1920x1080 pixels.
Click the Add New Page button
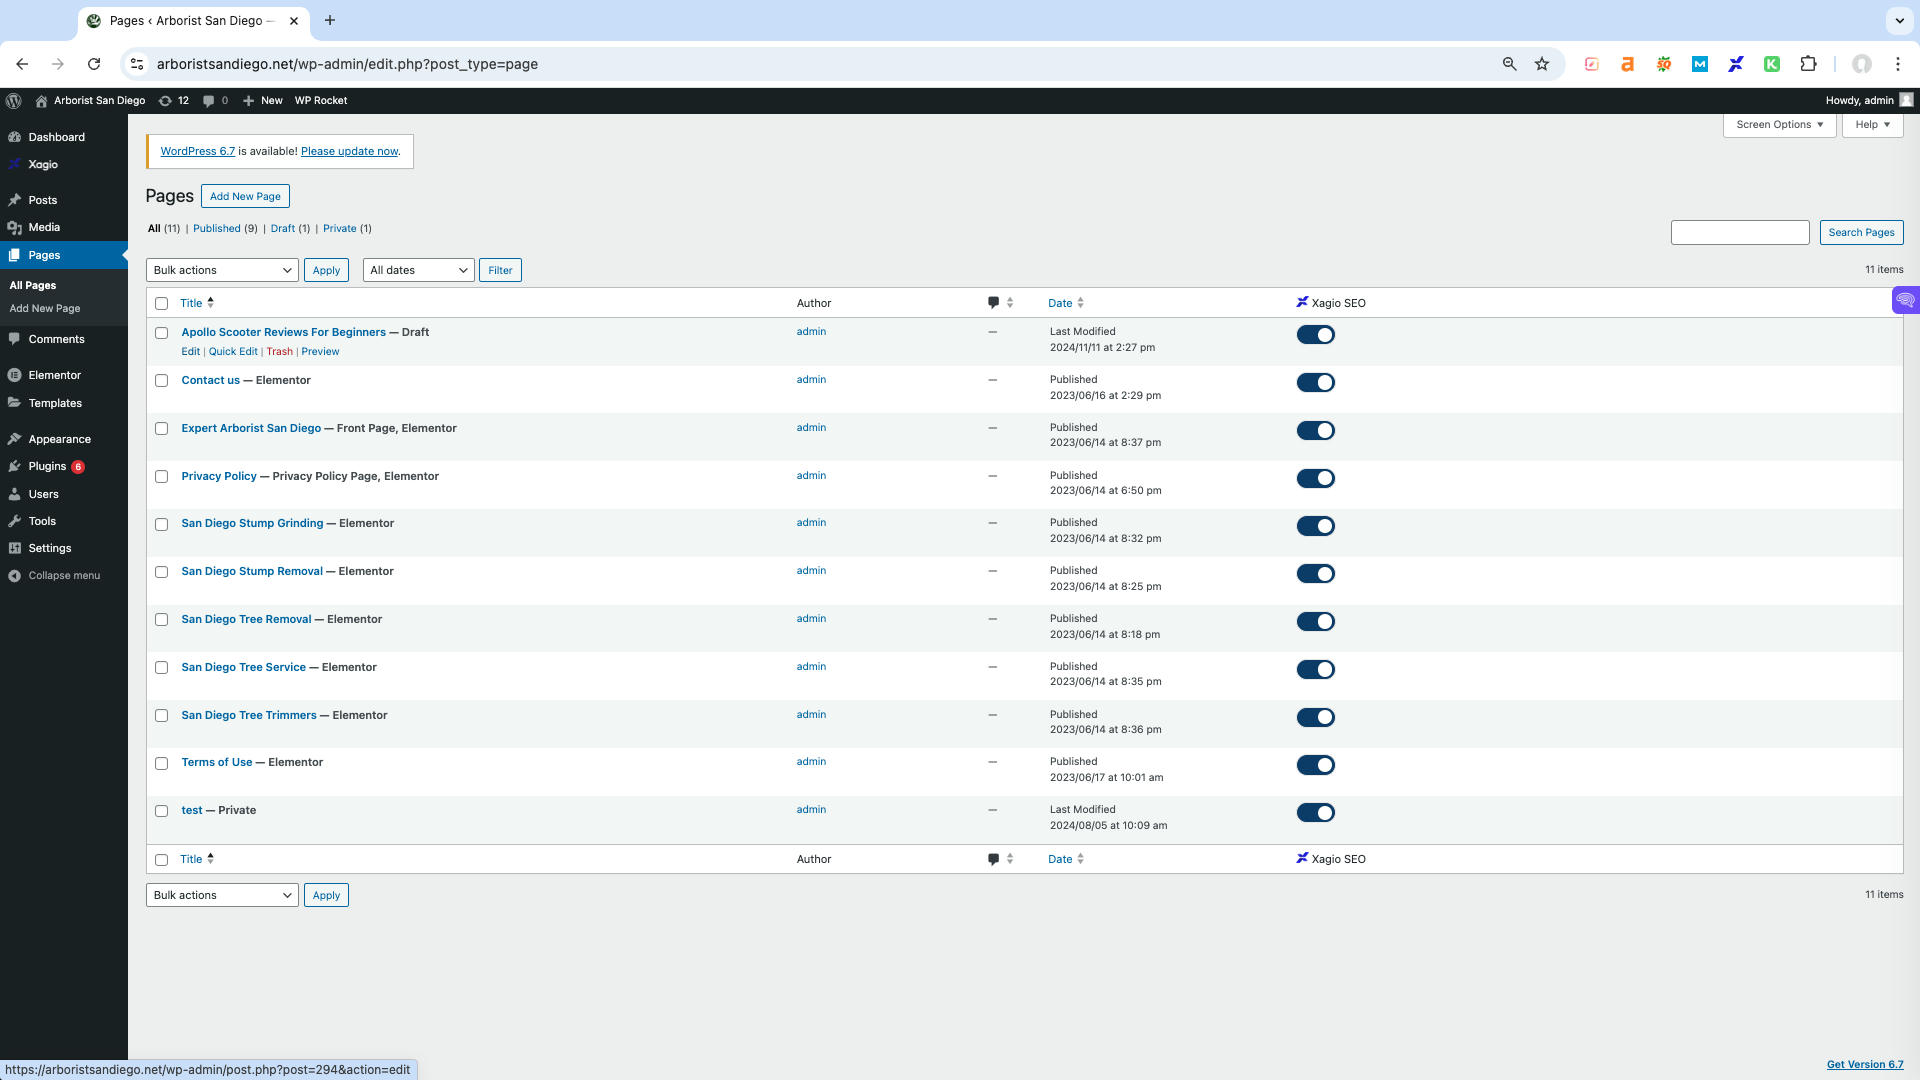pos(245,197)
